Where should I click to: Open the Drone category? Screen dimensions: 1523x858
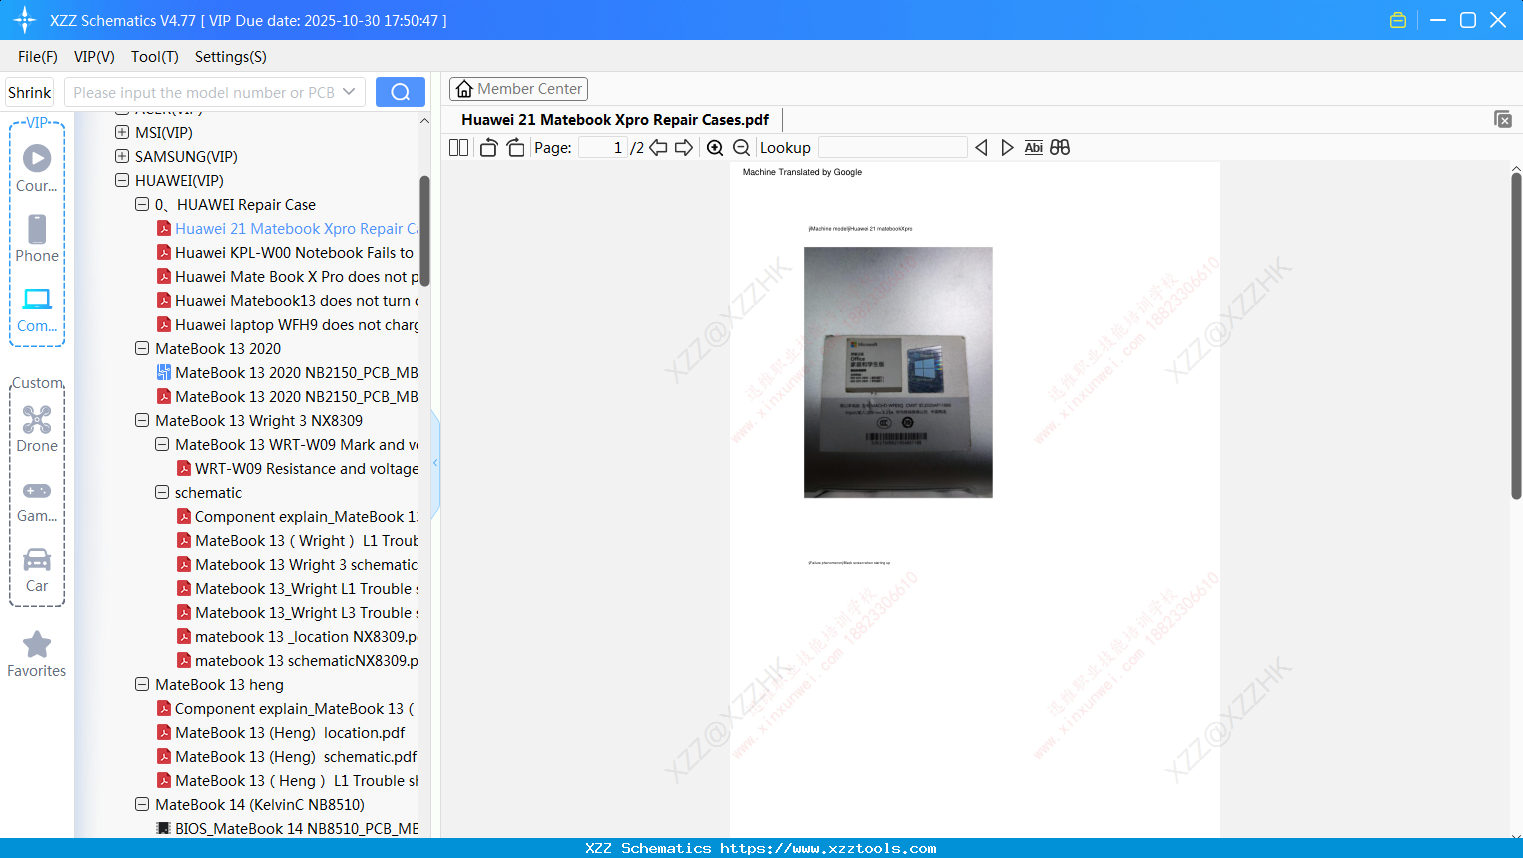point(37,429)
